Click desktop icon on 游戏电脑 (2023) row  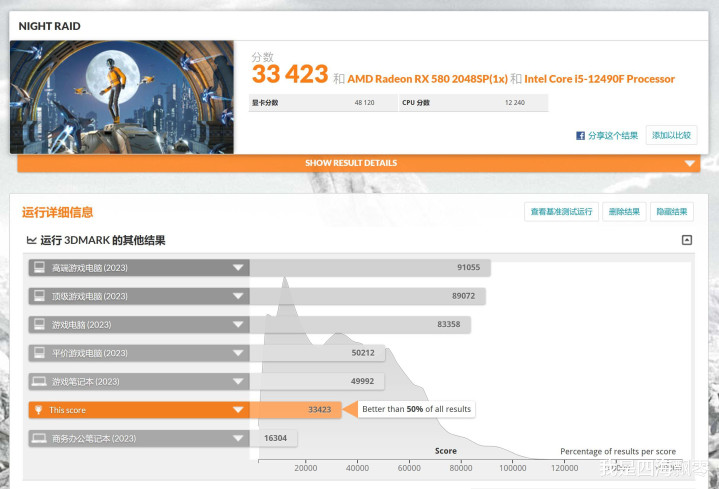click(x=39, y=324)
